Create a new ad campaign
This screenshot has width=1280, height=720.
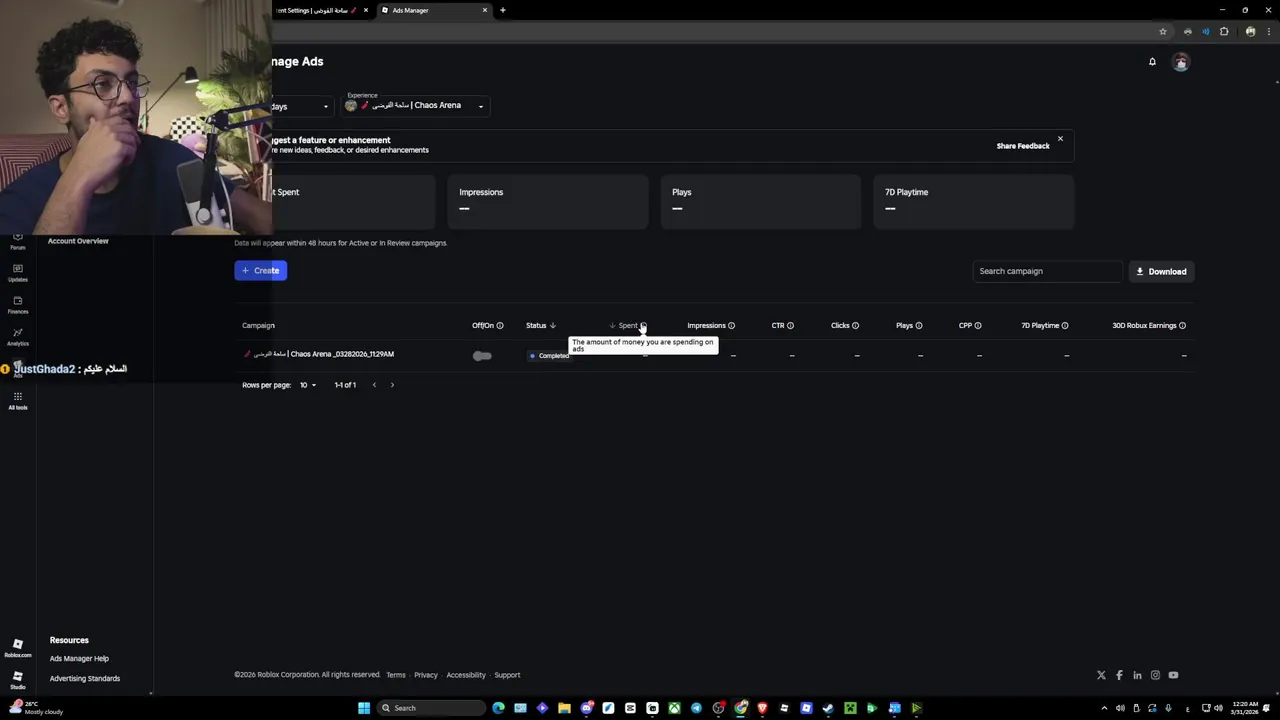coord(260,271)
